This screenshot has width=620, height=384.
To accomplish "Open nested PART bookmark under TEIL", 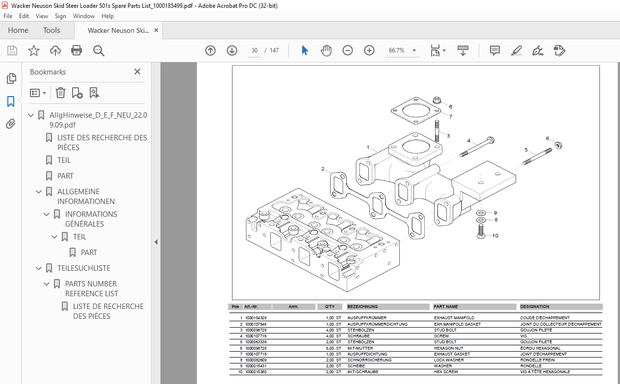I will click(89, 252).
